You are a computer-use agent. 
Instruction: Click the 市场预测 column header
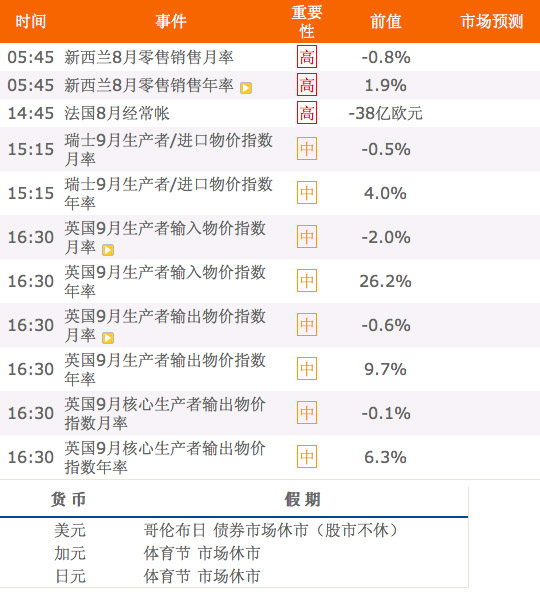coord(492,21)
